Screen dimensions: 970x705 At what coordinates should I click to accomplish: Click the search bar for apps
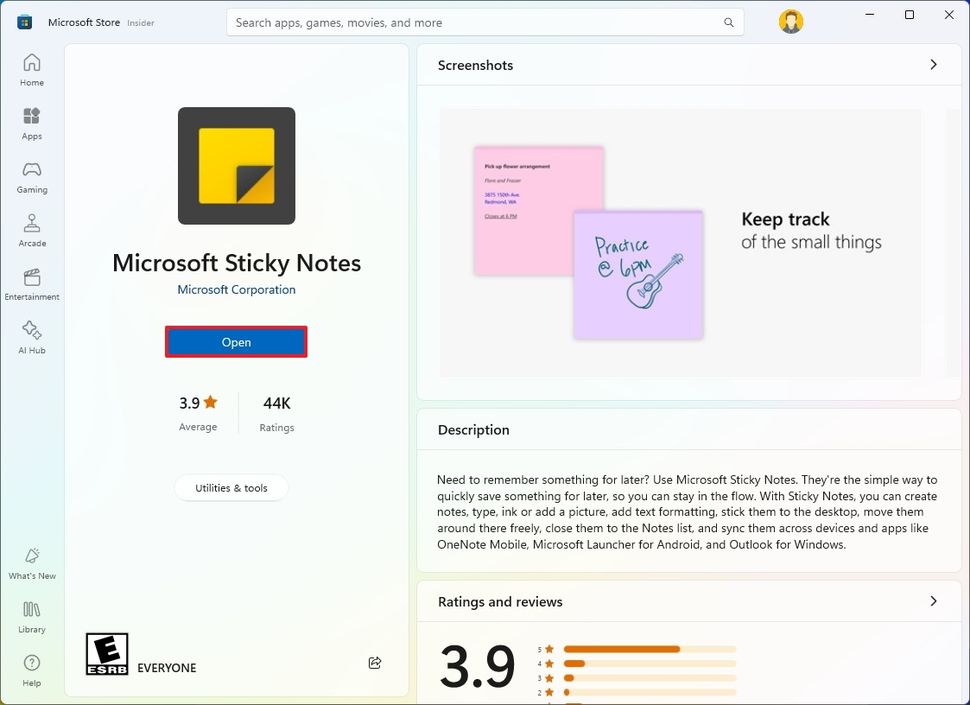(x=486, y=21)
